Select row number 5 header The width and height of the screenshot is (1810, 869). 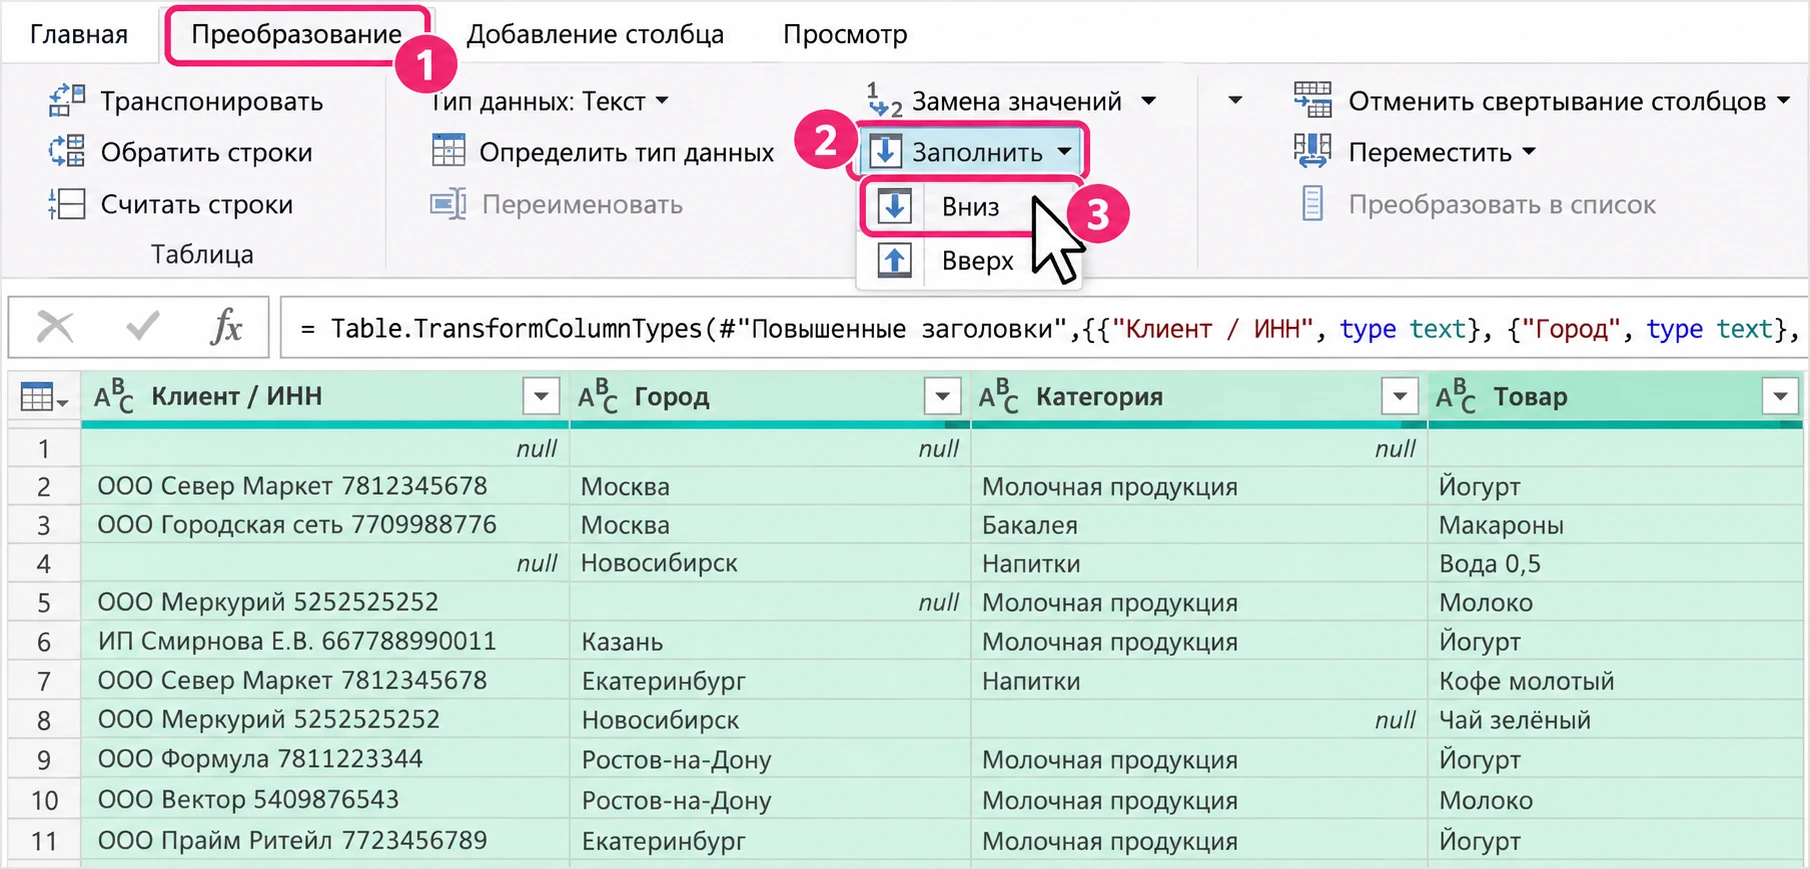coord(44,602)
